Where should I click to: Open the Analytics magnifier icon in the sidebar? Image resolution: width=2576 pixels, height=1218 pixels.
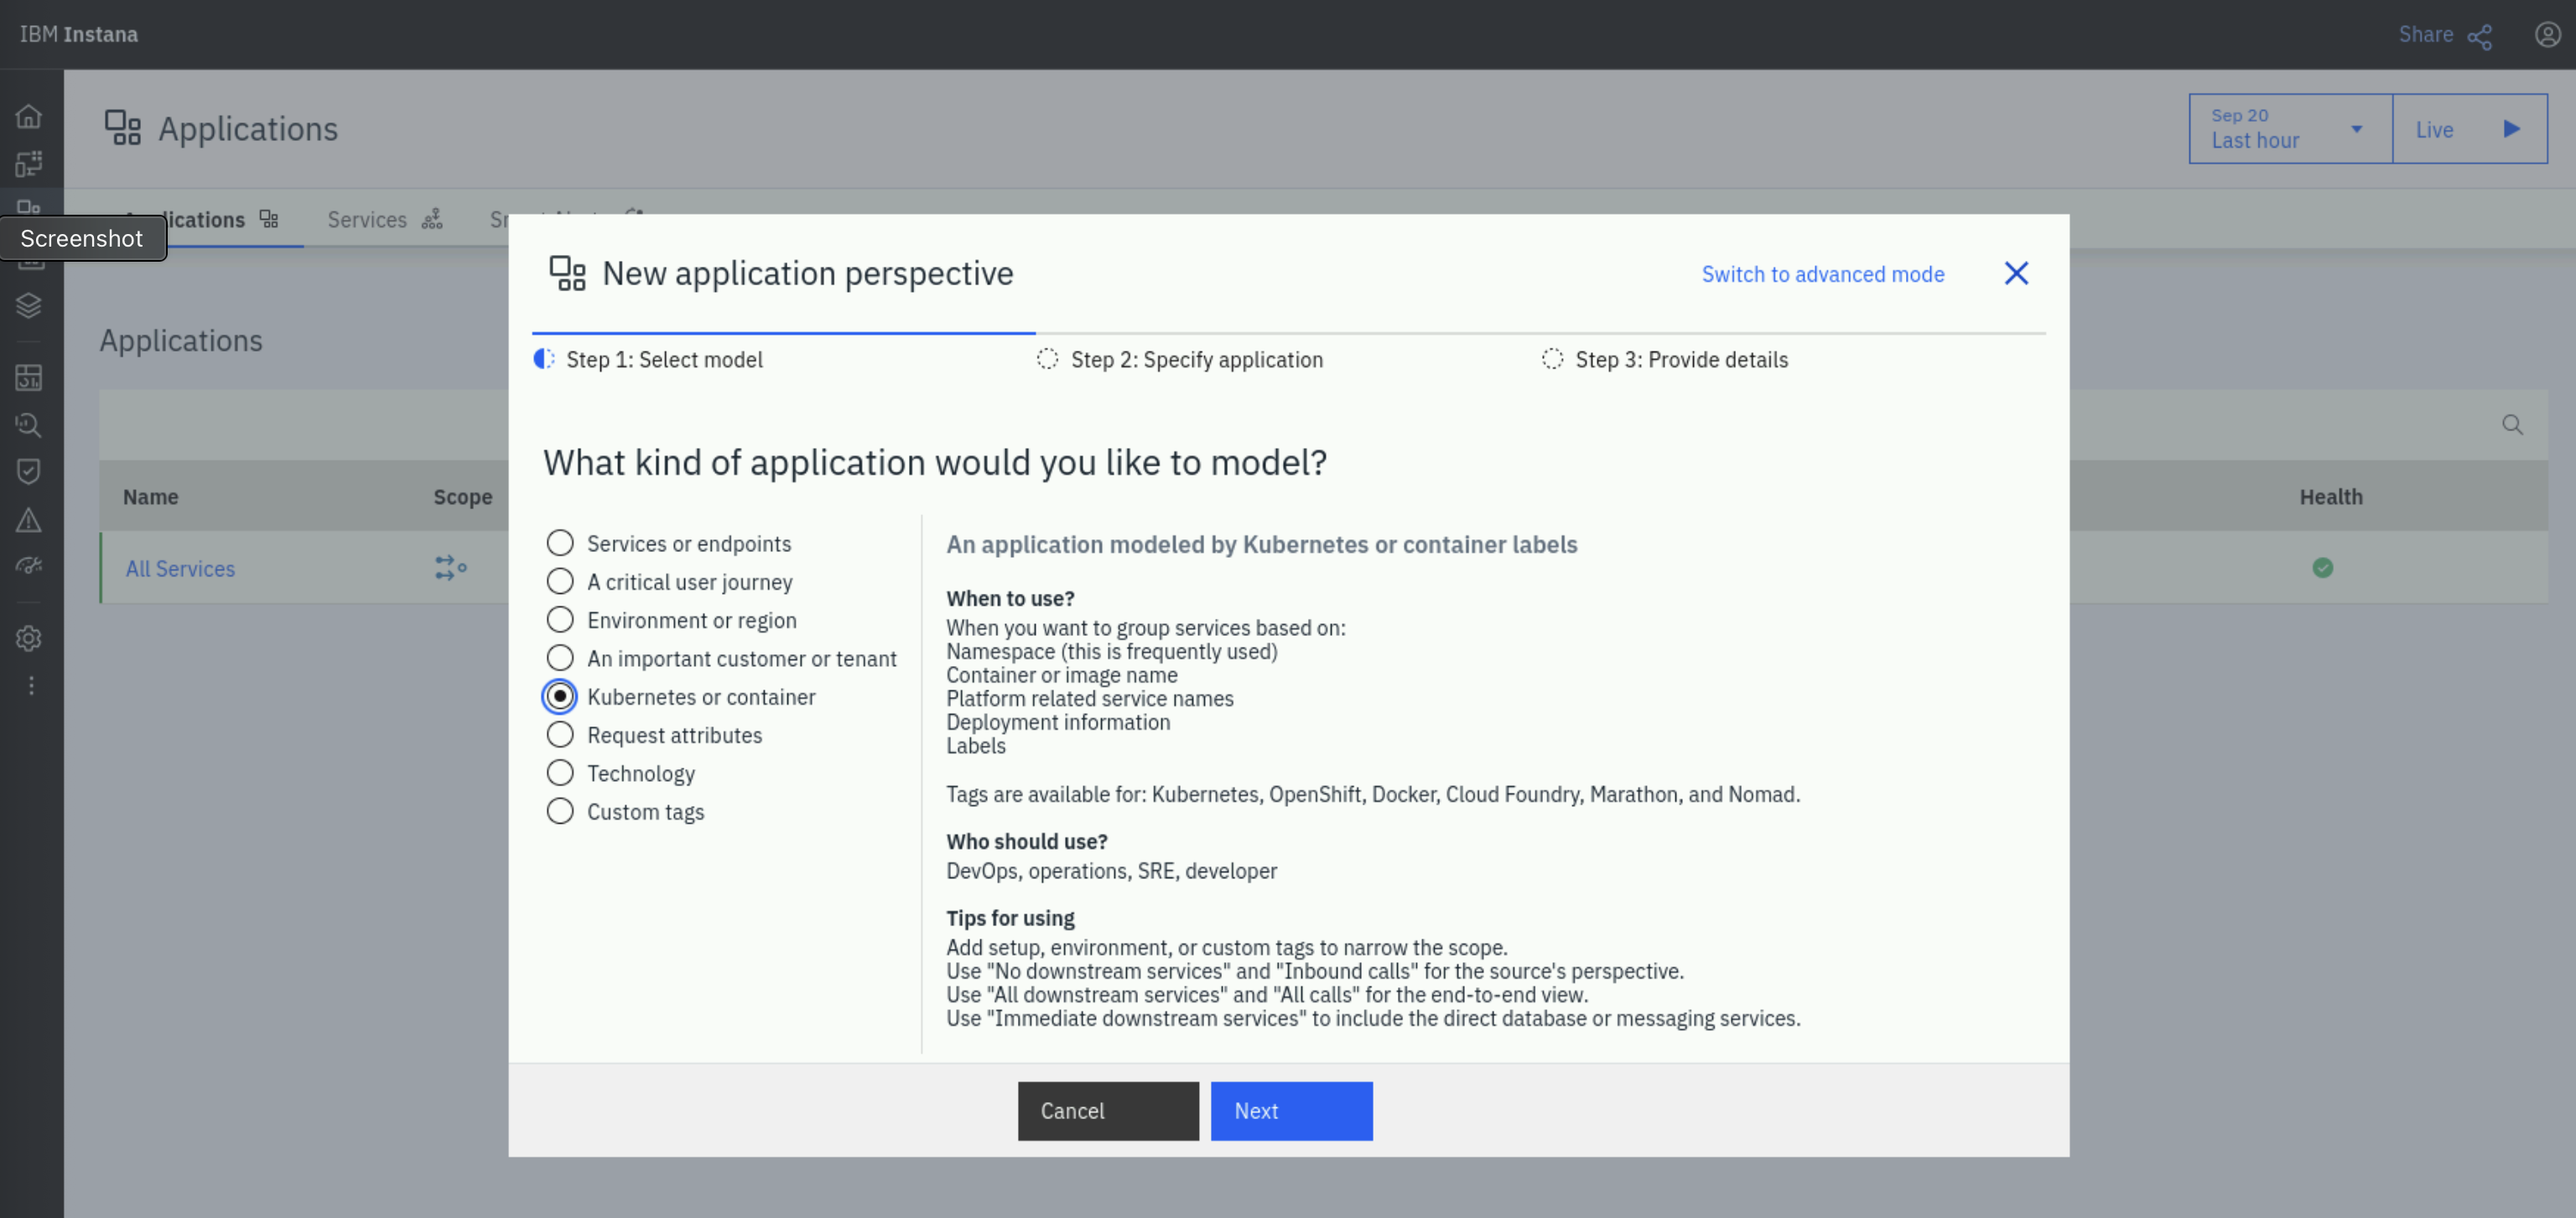click(x=29, y=425)
